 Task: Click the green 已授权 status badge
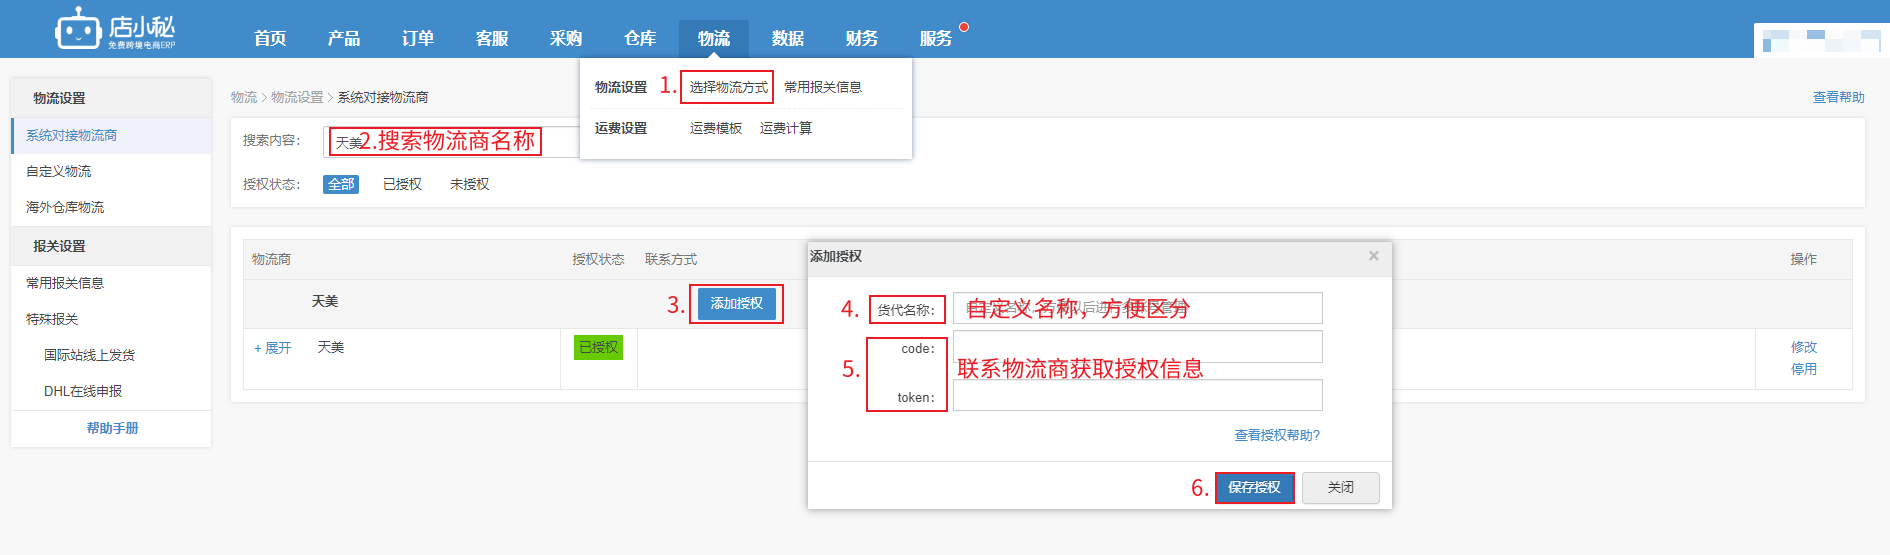click(598, 347)
